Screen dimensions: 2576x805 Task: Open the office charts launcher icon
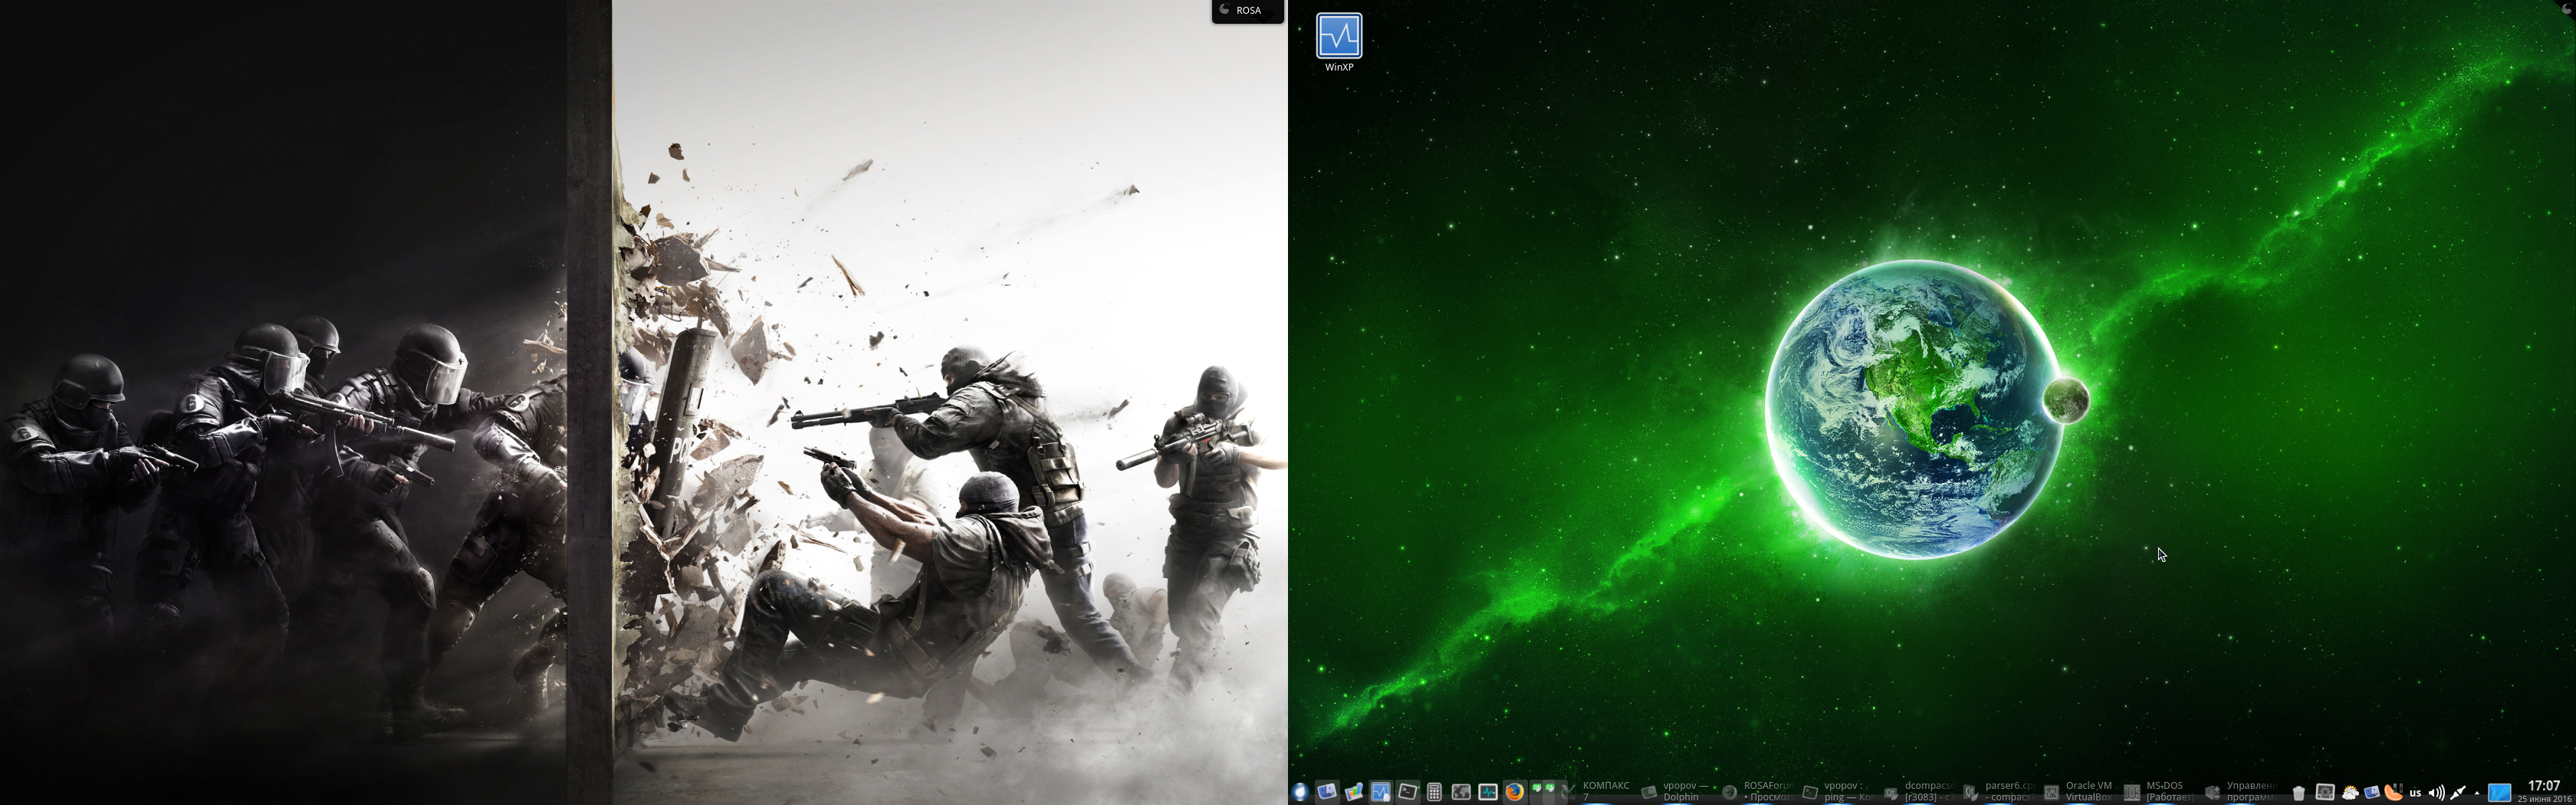[x=1354, y=792]
